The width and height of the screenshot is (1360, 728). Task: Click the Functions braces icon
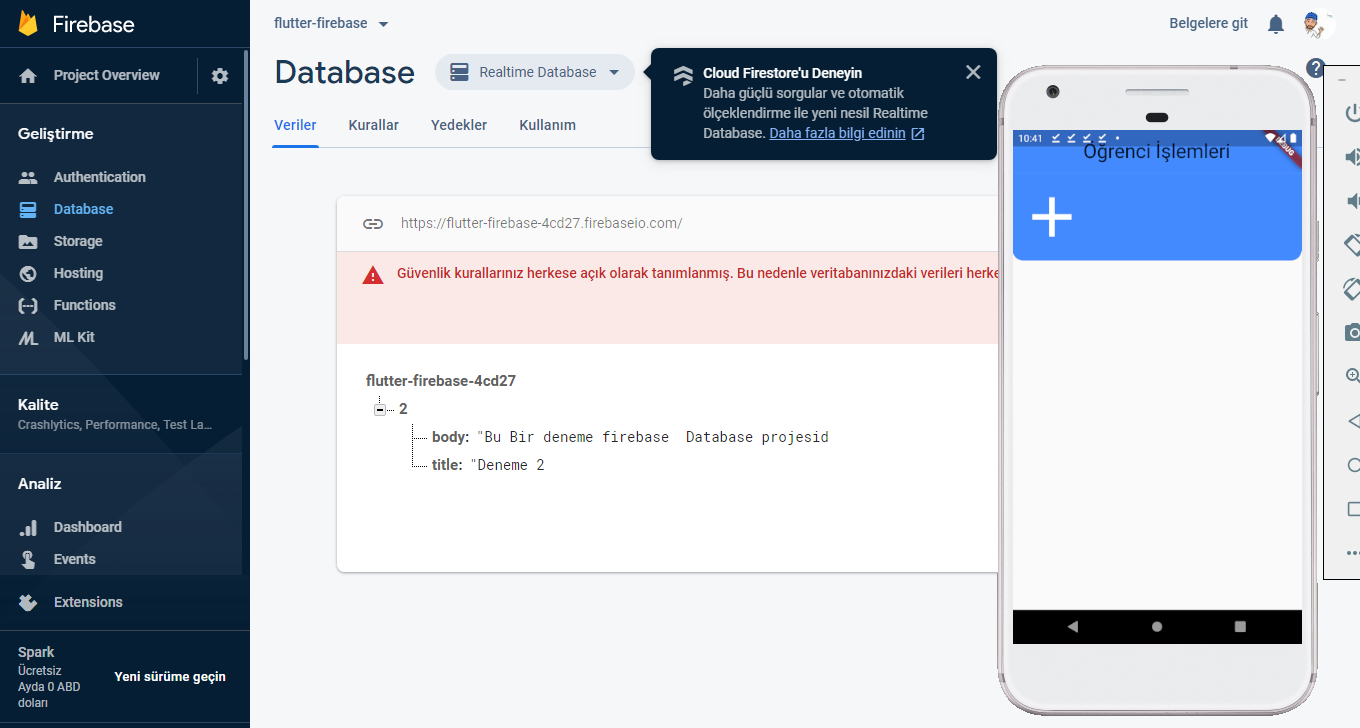(x=28, y=306)
